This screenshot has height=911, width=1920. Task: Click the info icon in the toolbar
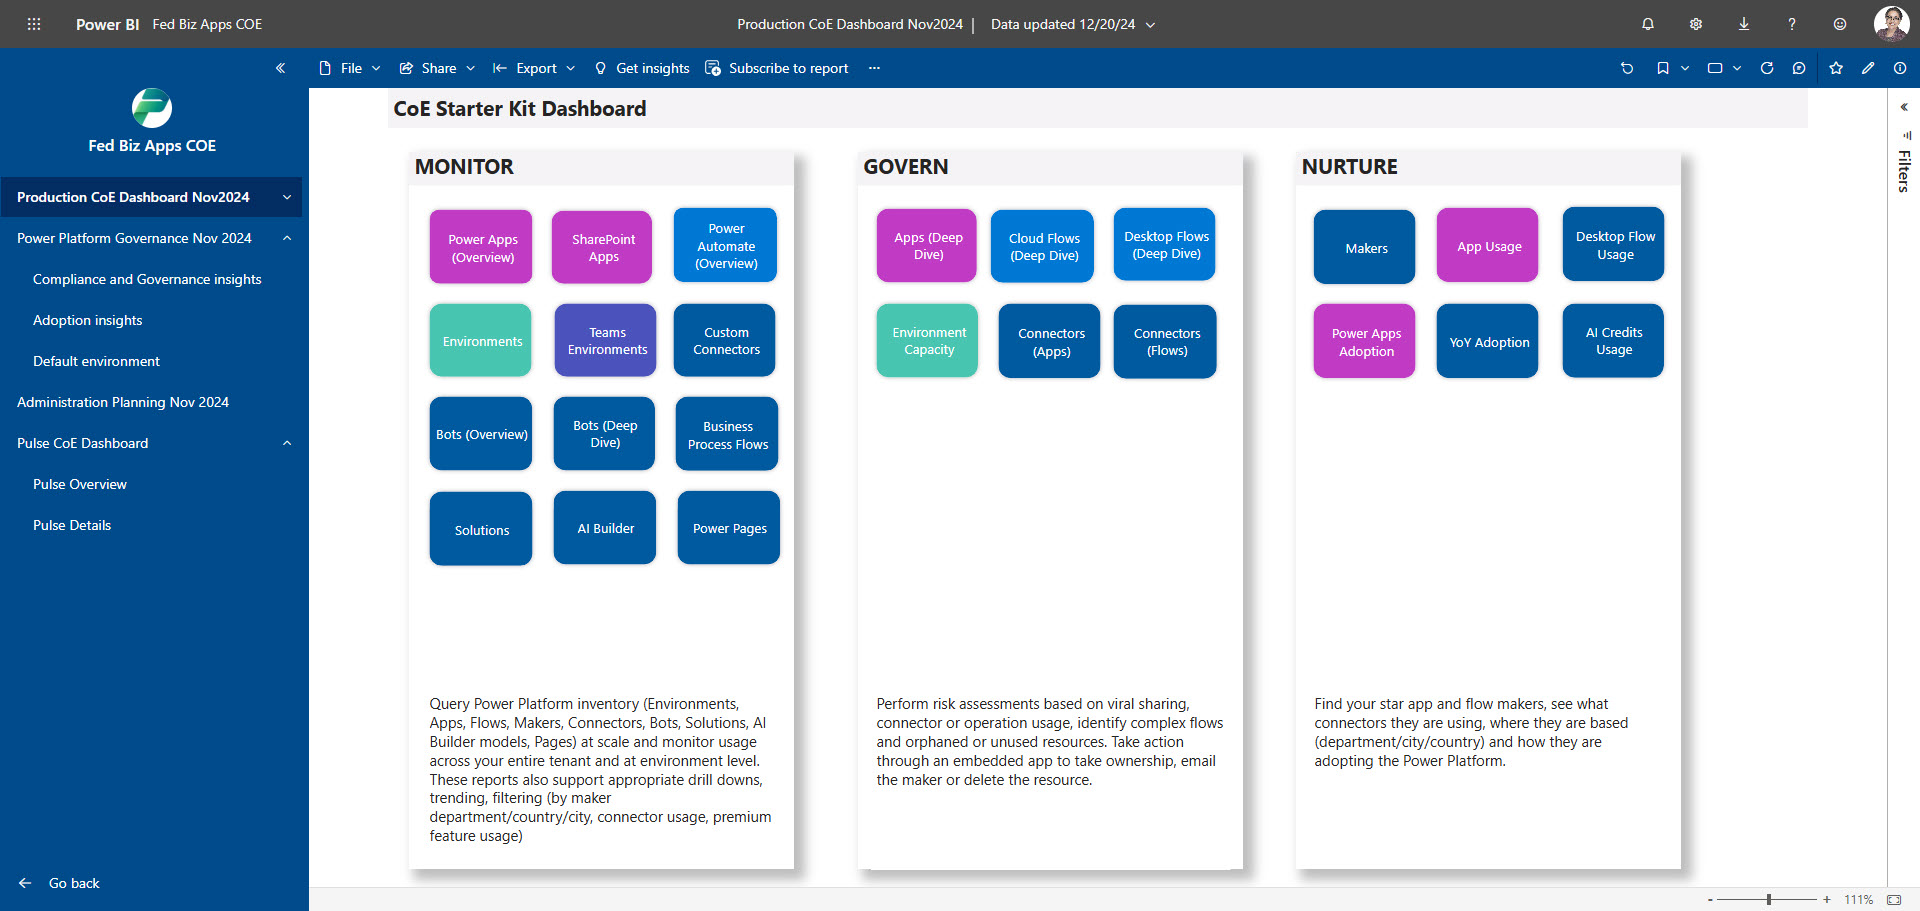click(x=1900, y=68)
